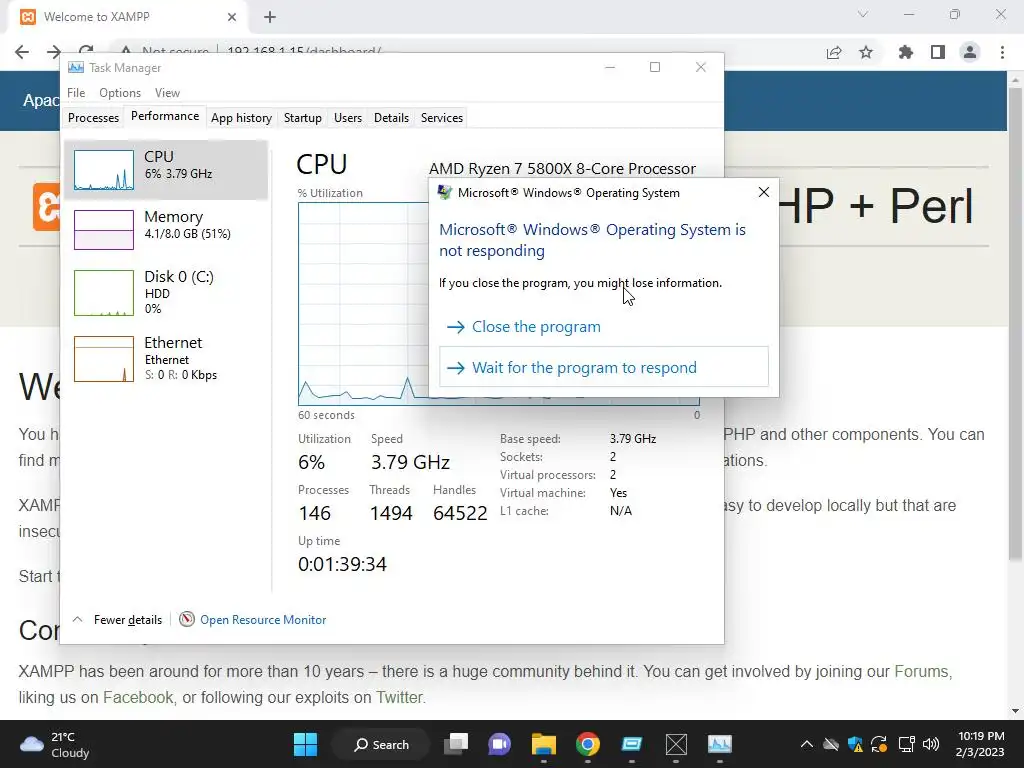Open Chrome three-dot menu
The height and width of the screenshot is (768, 1024).
1002,52
